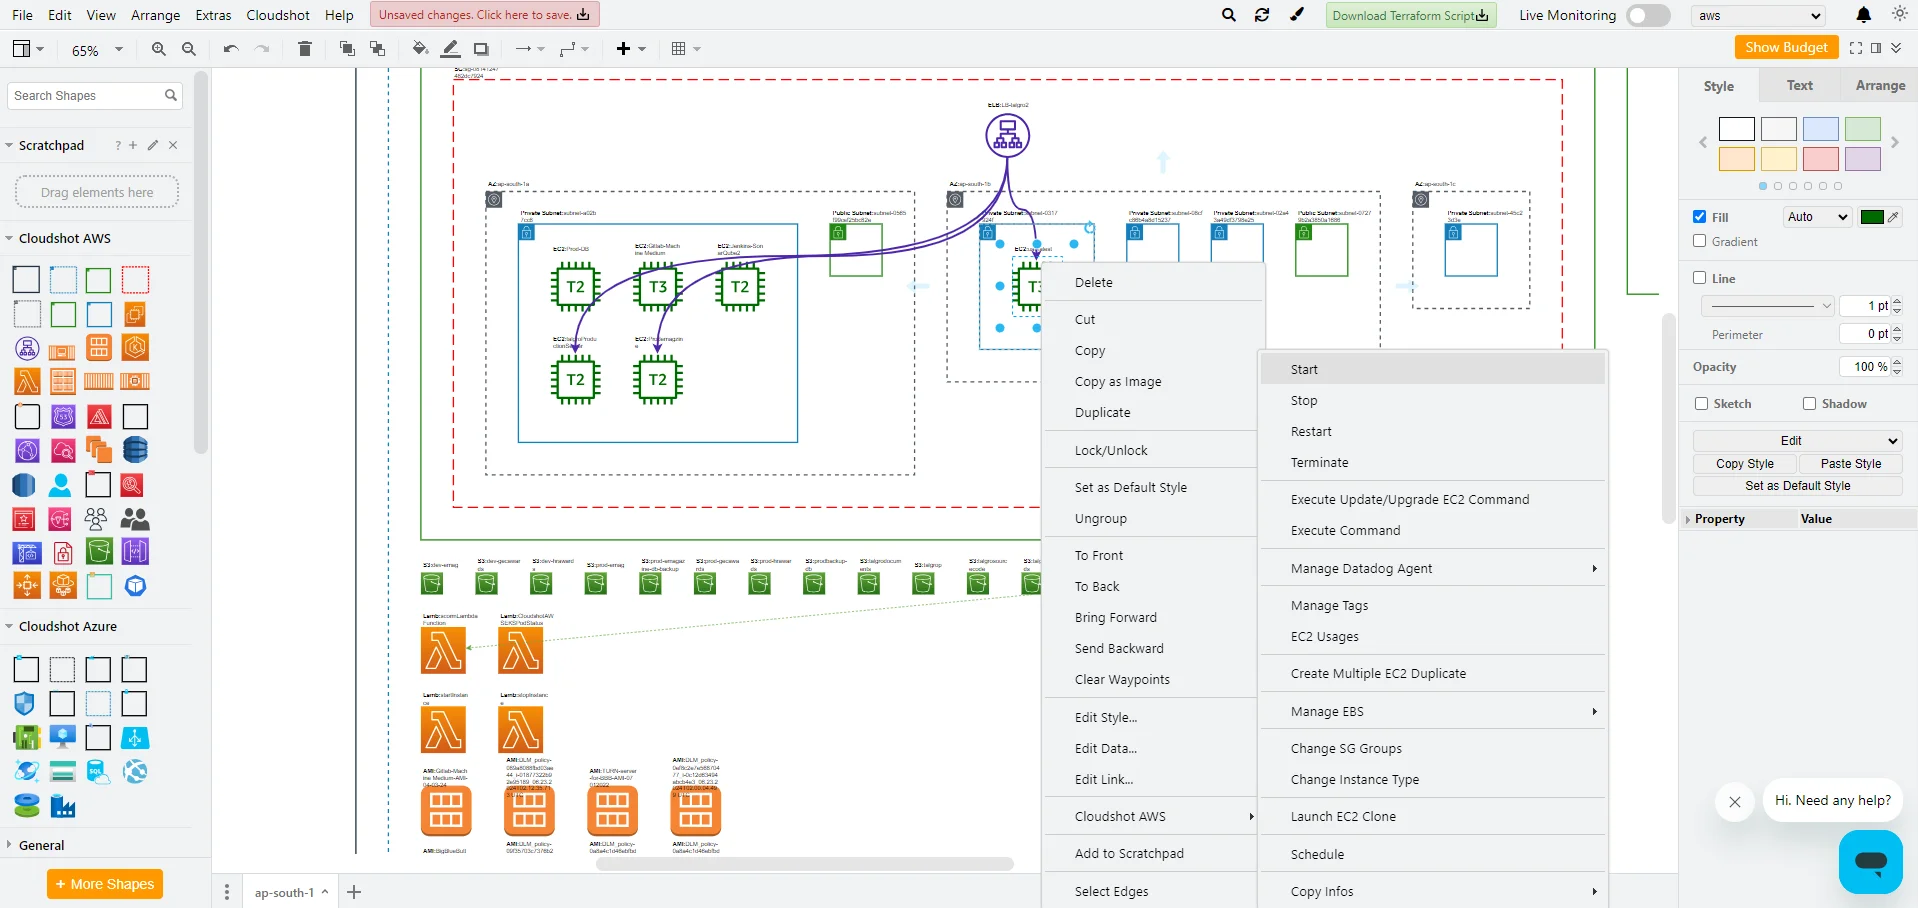Open the ap-south-1 page tab
This screenshot has height=908, width=1918.
coord(290,892)
